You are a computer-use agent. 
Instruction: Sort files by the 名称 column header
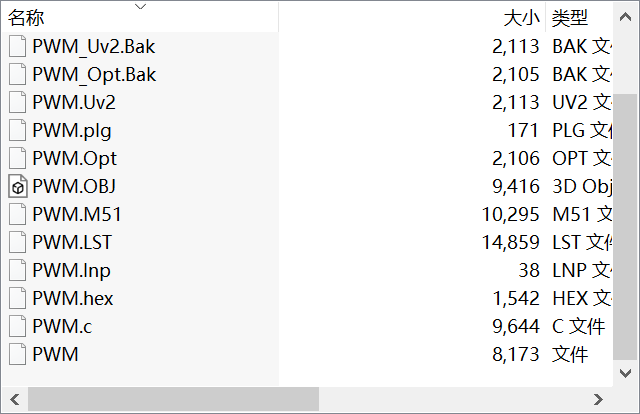point(28,18)
